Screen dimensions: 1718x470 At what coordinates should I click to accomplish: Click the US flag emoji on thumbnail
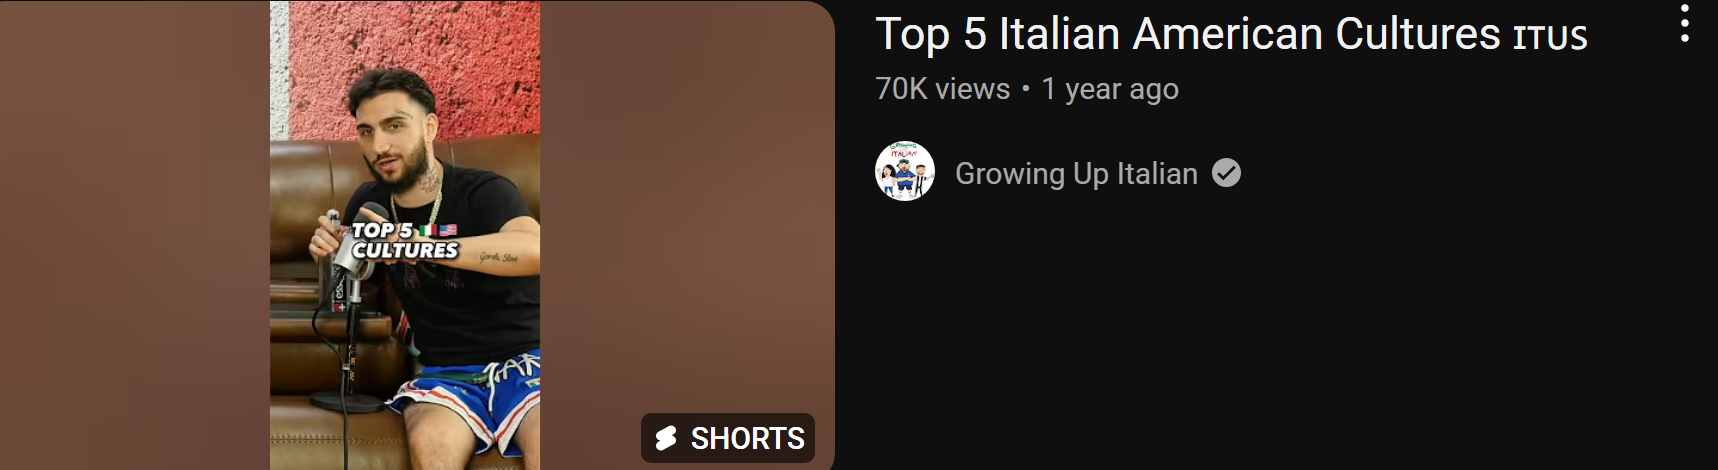[x=447, y=230]
